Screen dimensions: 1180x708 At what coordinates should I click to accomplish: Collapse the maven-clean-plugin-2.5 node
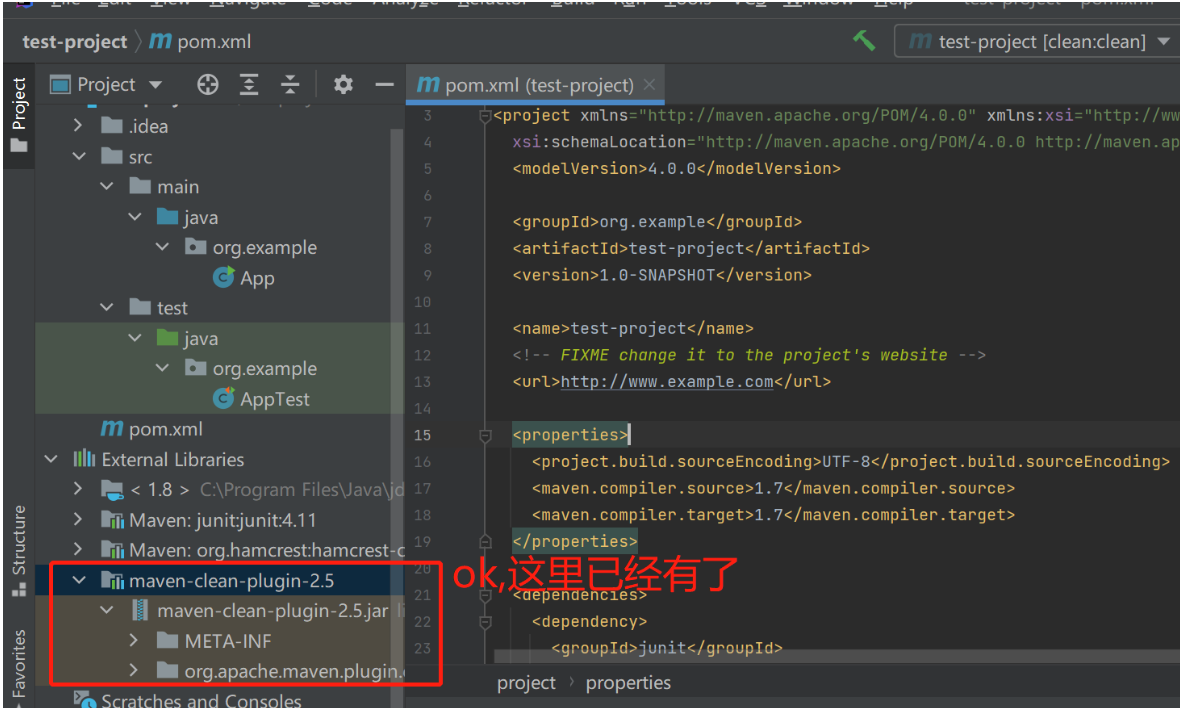click(x=78, y=580)
